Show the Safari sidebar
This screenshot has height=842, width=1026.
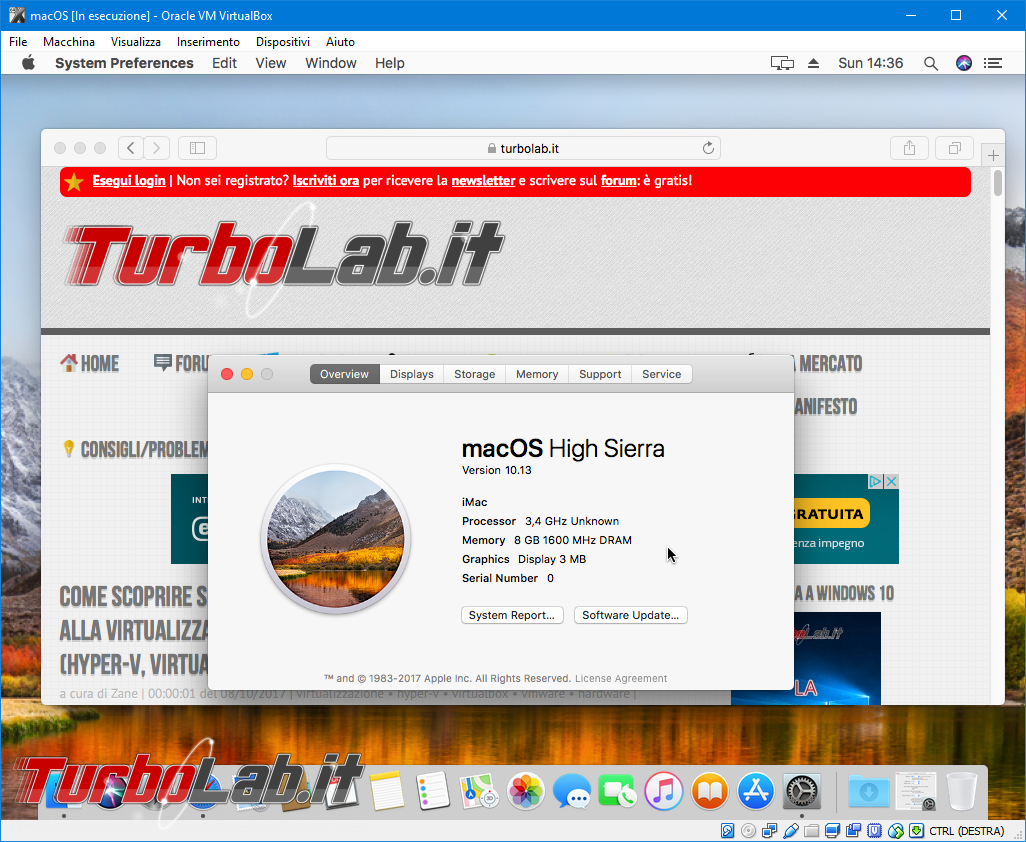point(197,148)
